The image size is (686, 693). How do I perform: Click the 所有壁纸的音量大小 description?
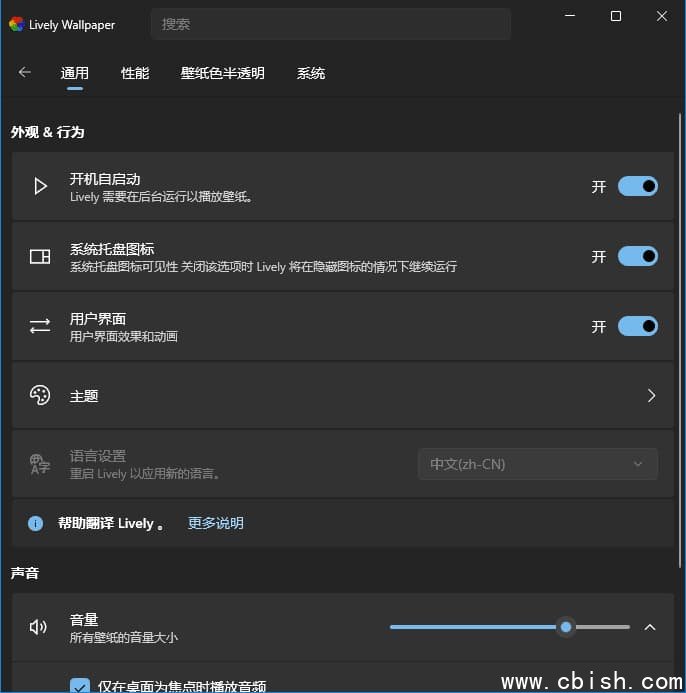coord(124,638)
